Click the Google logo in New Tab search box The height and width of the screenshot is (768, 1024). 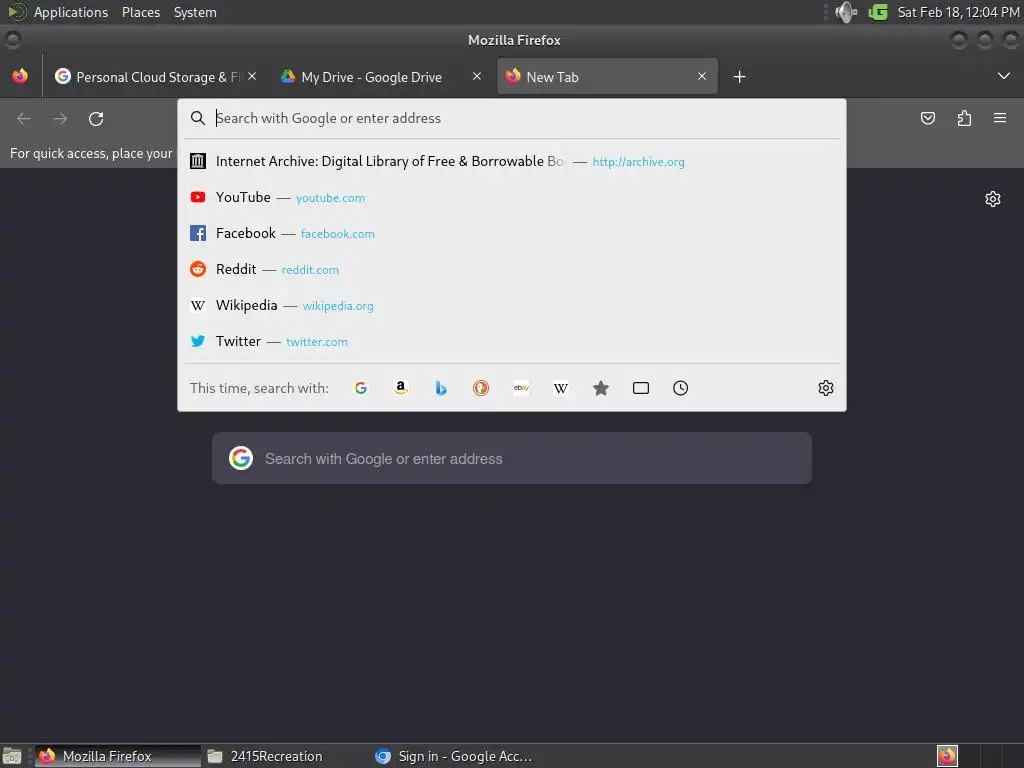point(241,458)
